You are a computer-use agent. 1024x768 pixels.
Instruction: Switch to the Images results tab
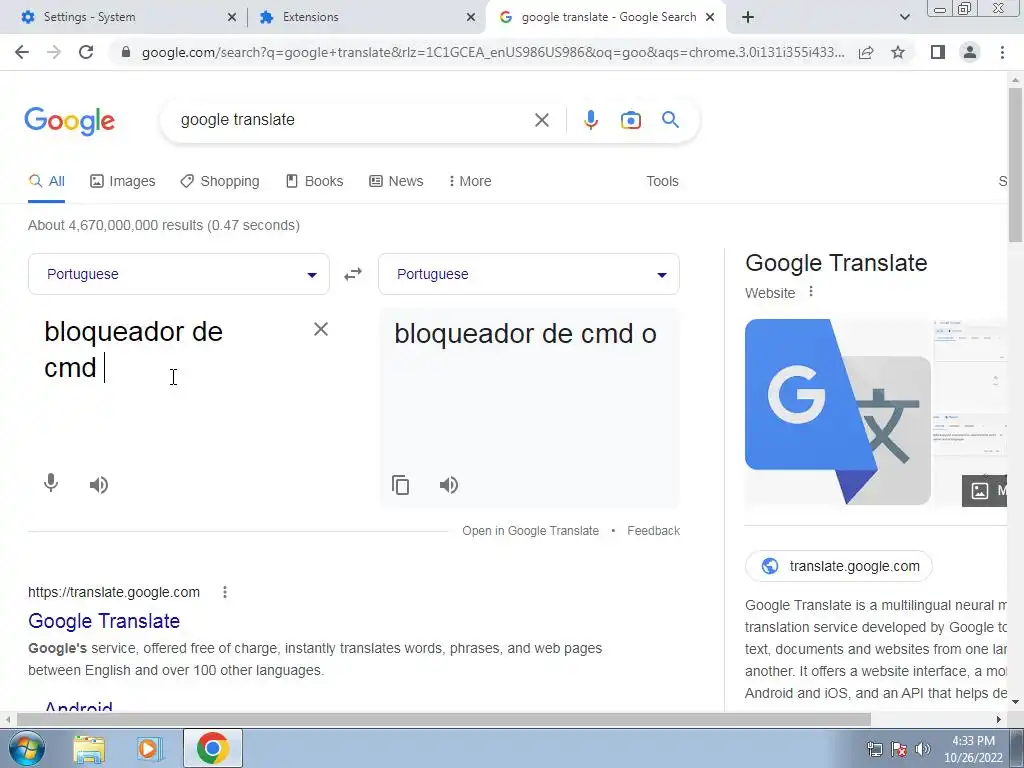point(123,182)
